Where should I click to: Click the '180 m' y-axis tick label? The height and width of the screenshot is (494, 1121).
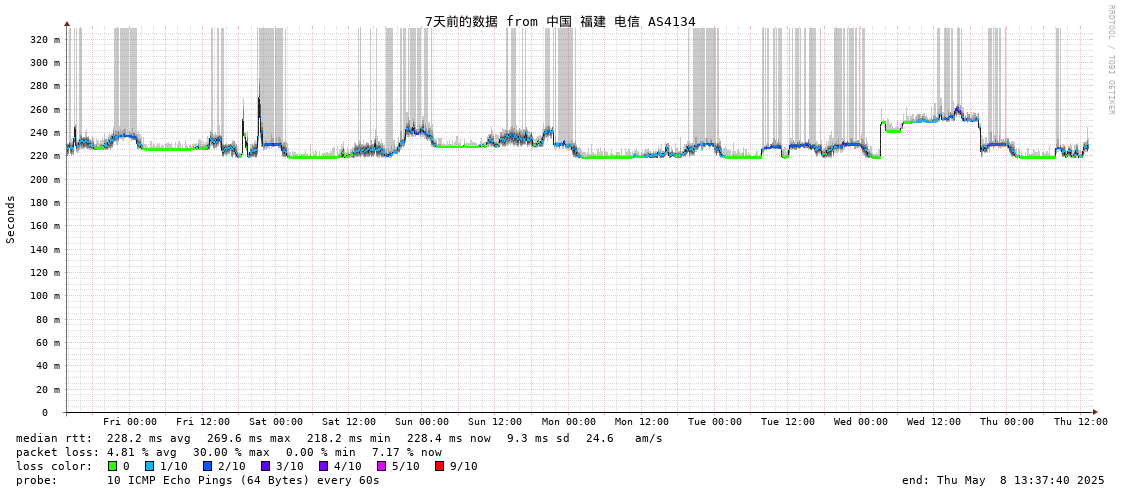click(46, 203)
